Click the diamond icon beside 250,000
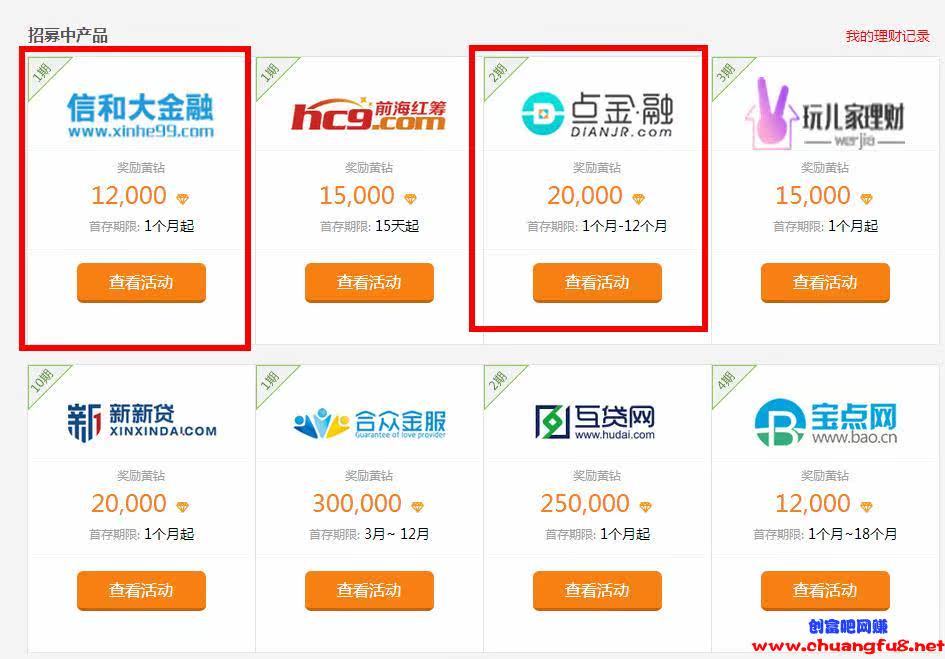Image resolution: width=945 pixels, height=659 pixels. (x=645, y=506)
